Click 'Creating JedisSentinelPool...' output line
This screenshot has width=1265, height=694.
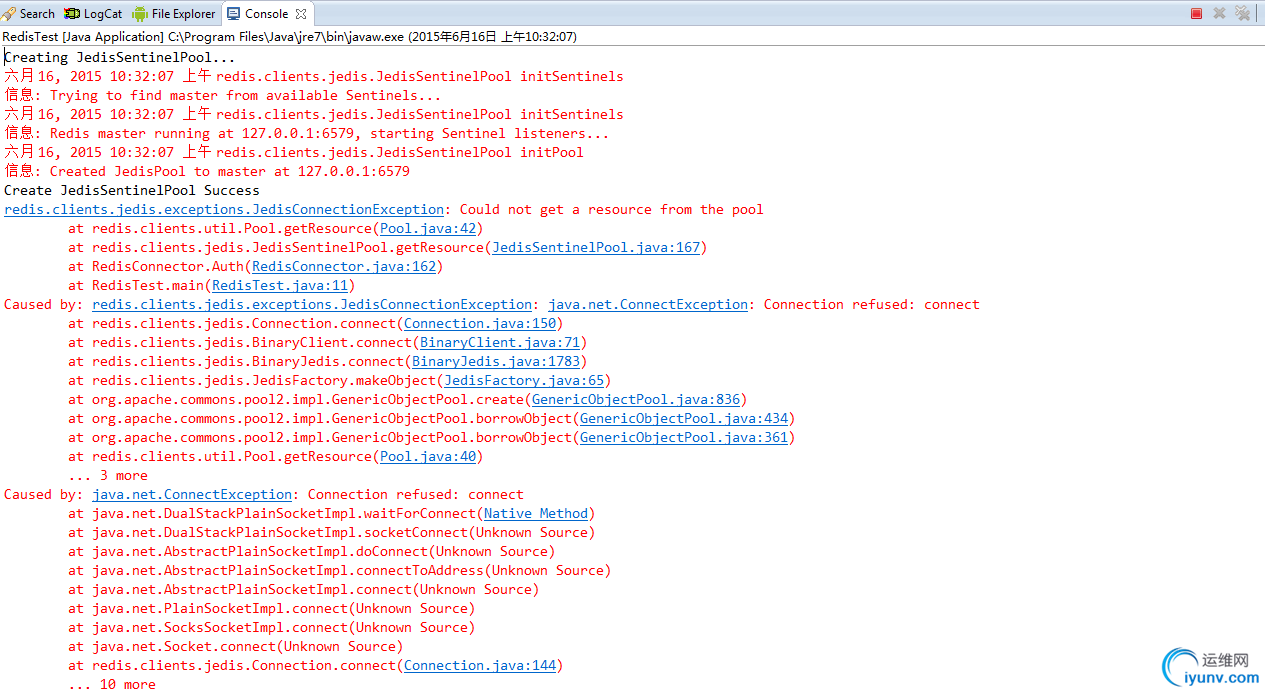120,57
